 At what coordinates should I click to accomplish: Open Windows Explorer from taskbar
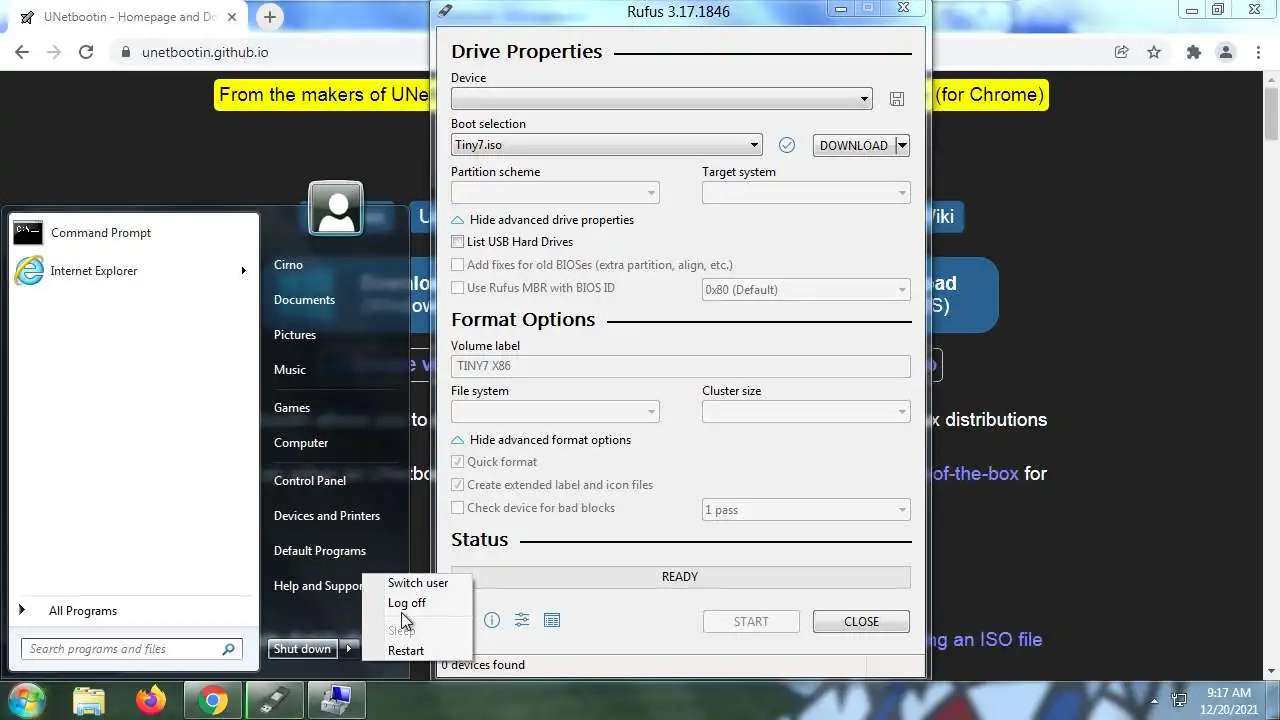[x=89, y=700]
